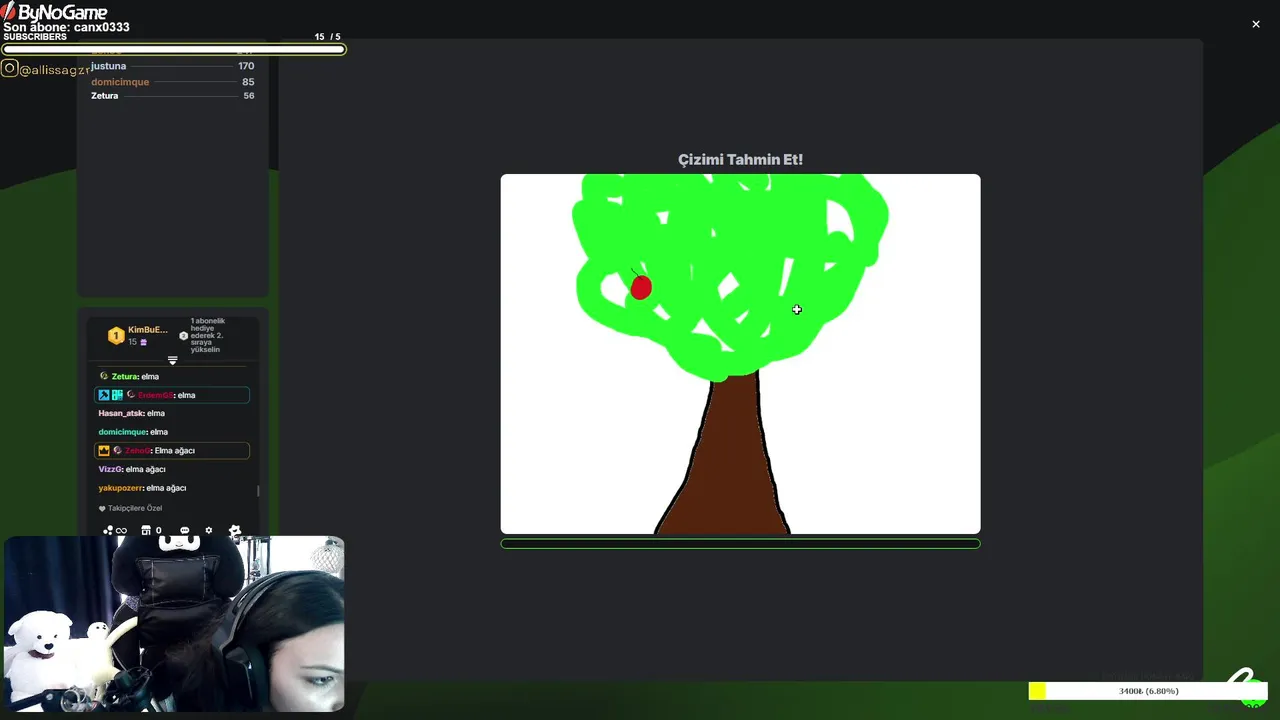Click the chat panel scrollbar
This screenshot has height=720, width=1280.
pos(259,490)
